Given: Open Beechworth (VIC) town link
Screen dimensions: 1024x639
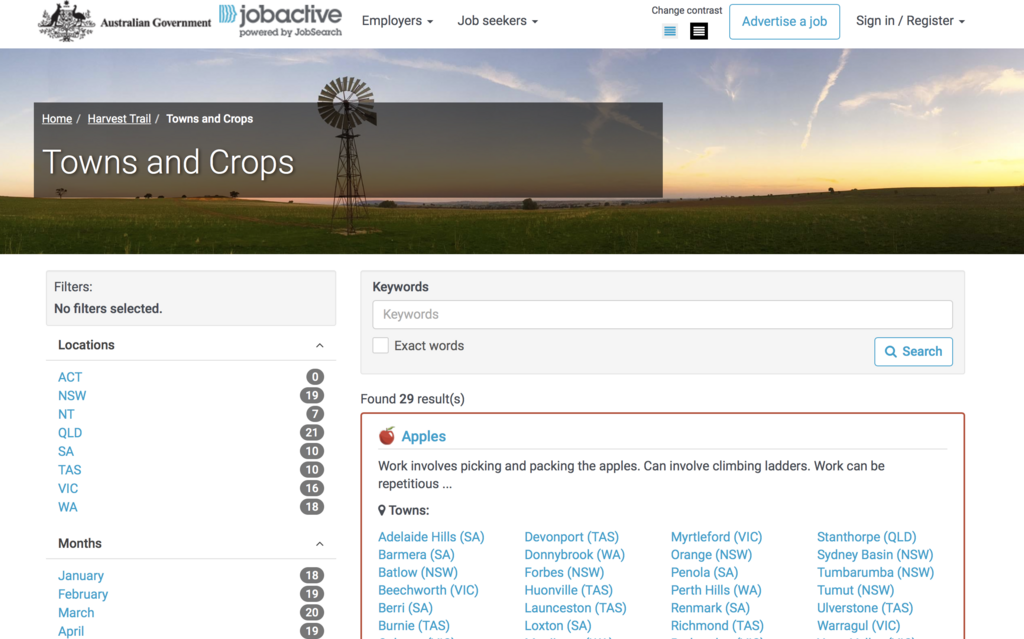Looking at the screenshot, I should tap(428, 590).
